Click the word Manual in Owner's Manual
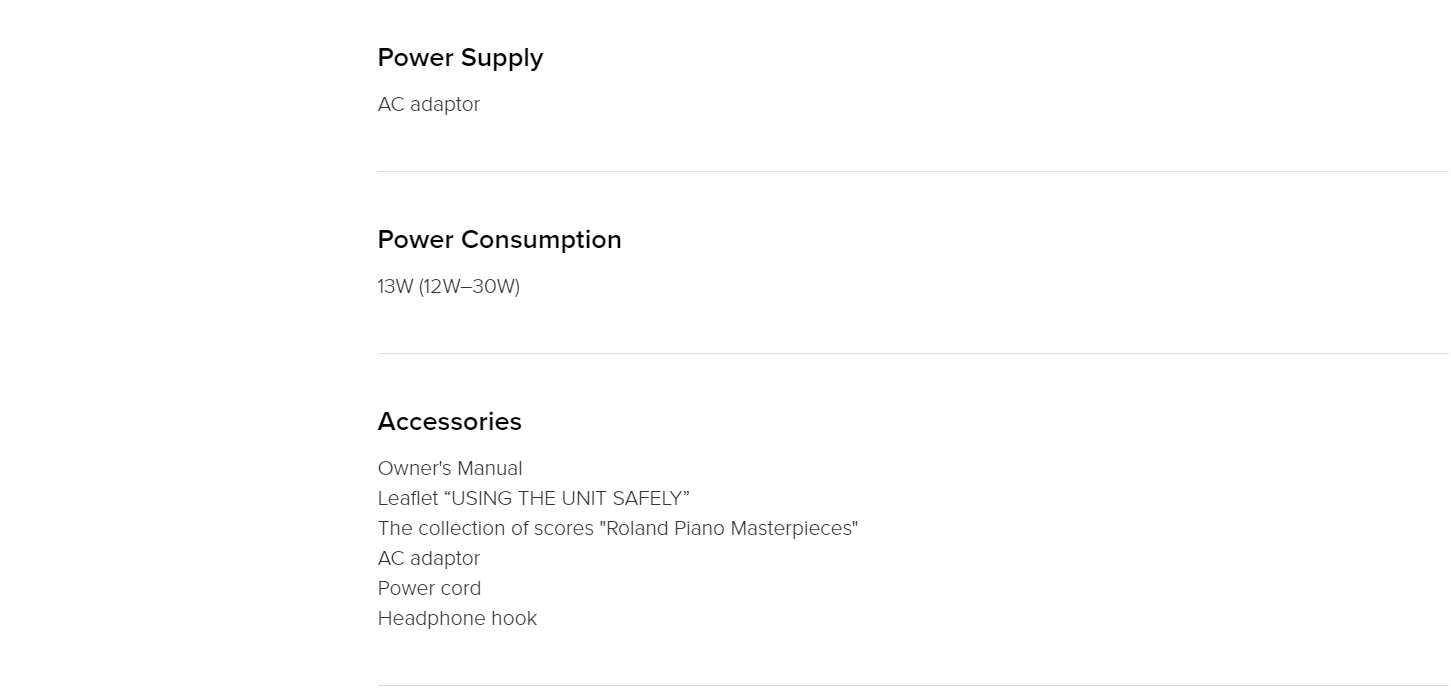 (x=489, y=469)
